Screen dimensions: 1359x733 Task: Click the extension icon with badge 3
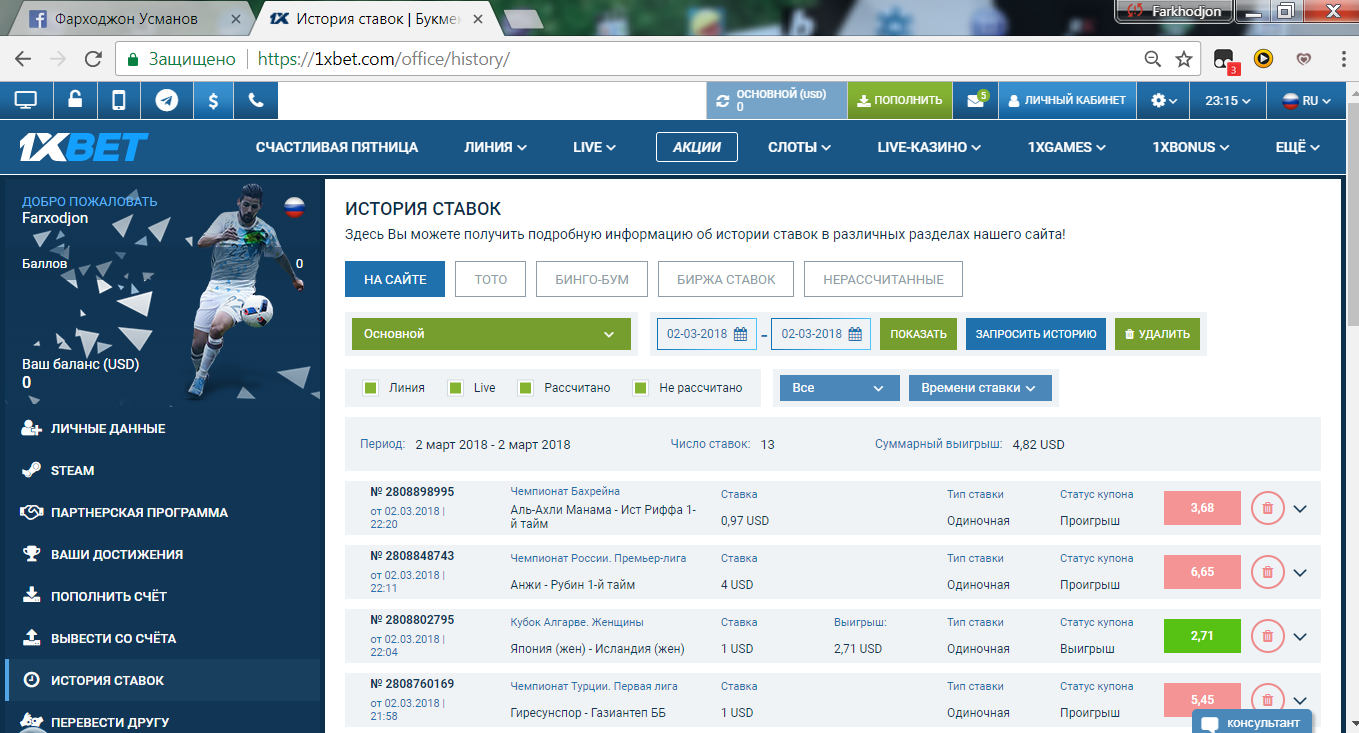coord(1225,61)
